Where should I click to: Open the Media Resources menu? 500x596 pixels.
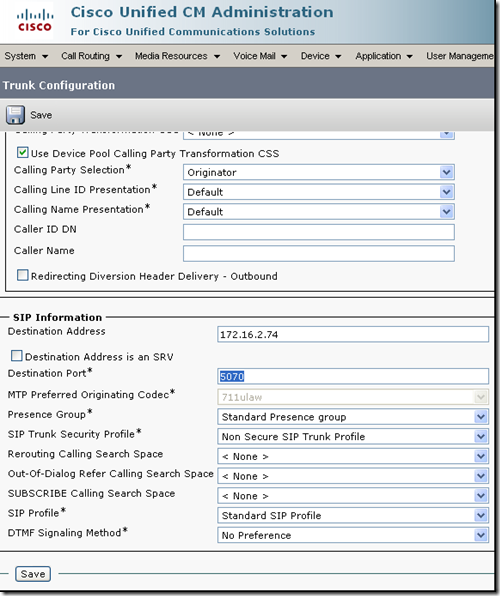[x=178, y=56]
